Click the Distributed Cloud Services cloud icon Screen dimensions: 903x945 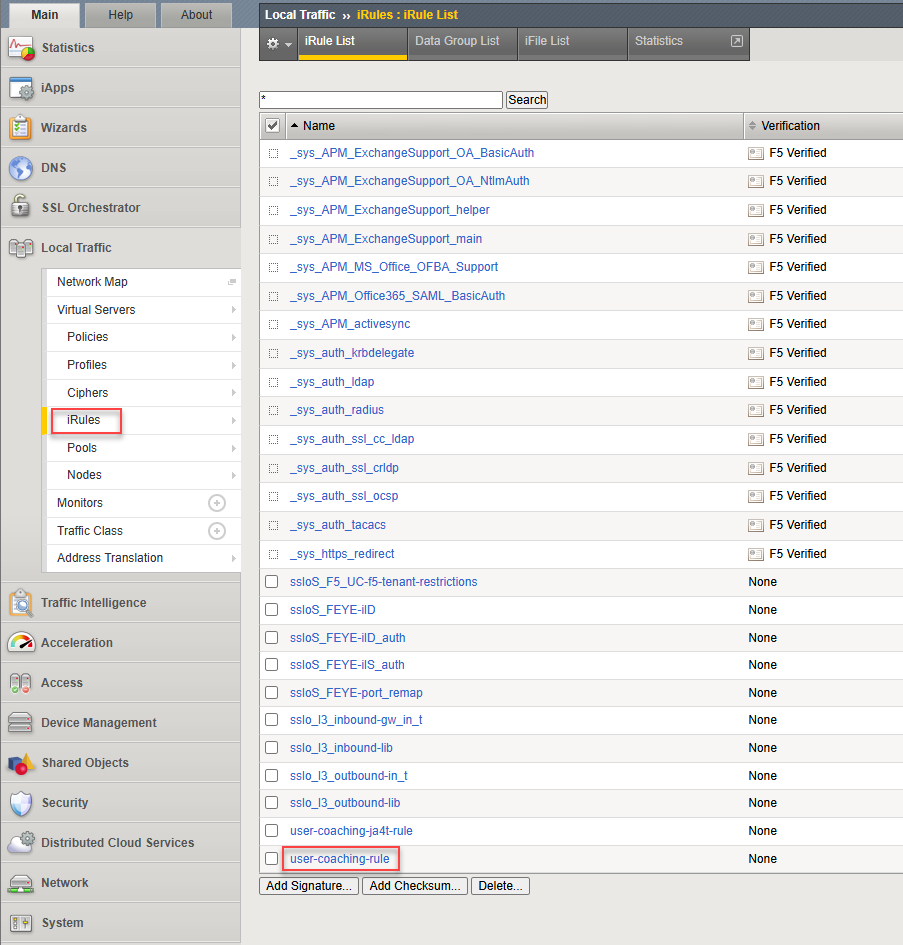[21, 843]
